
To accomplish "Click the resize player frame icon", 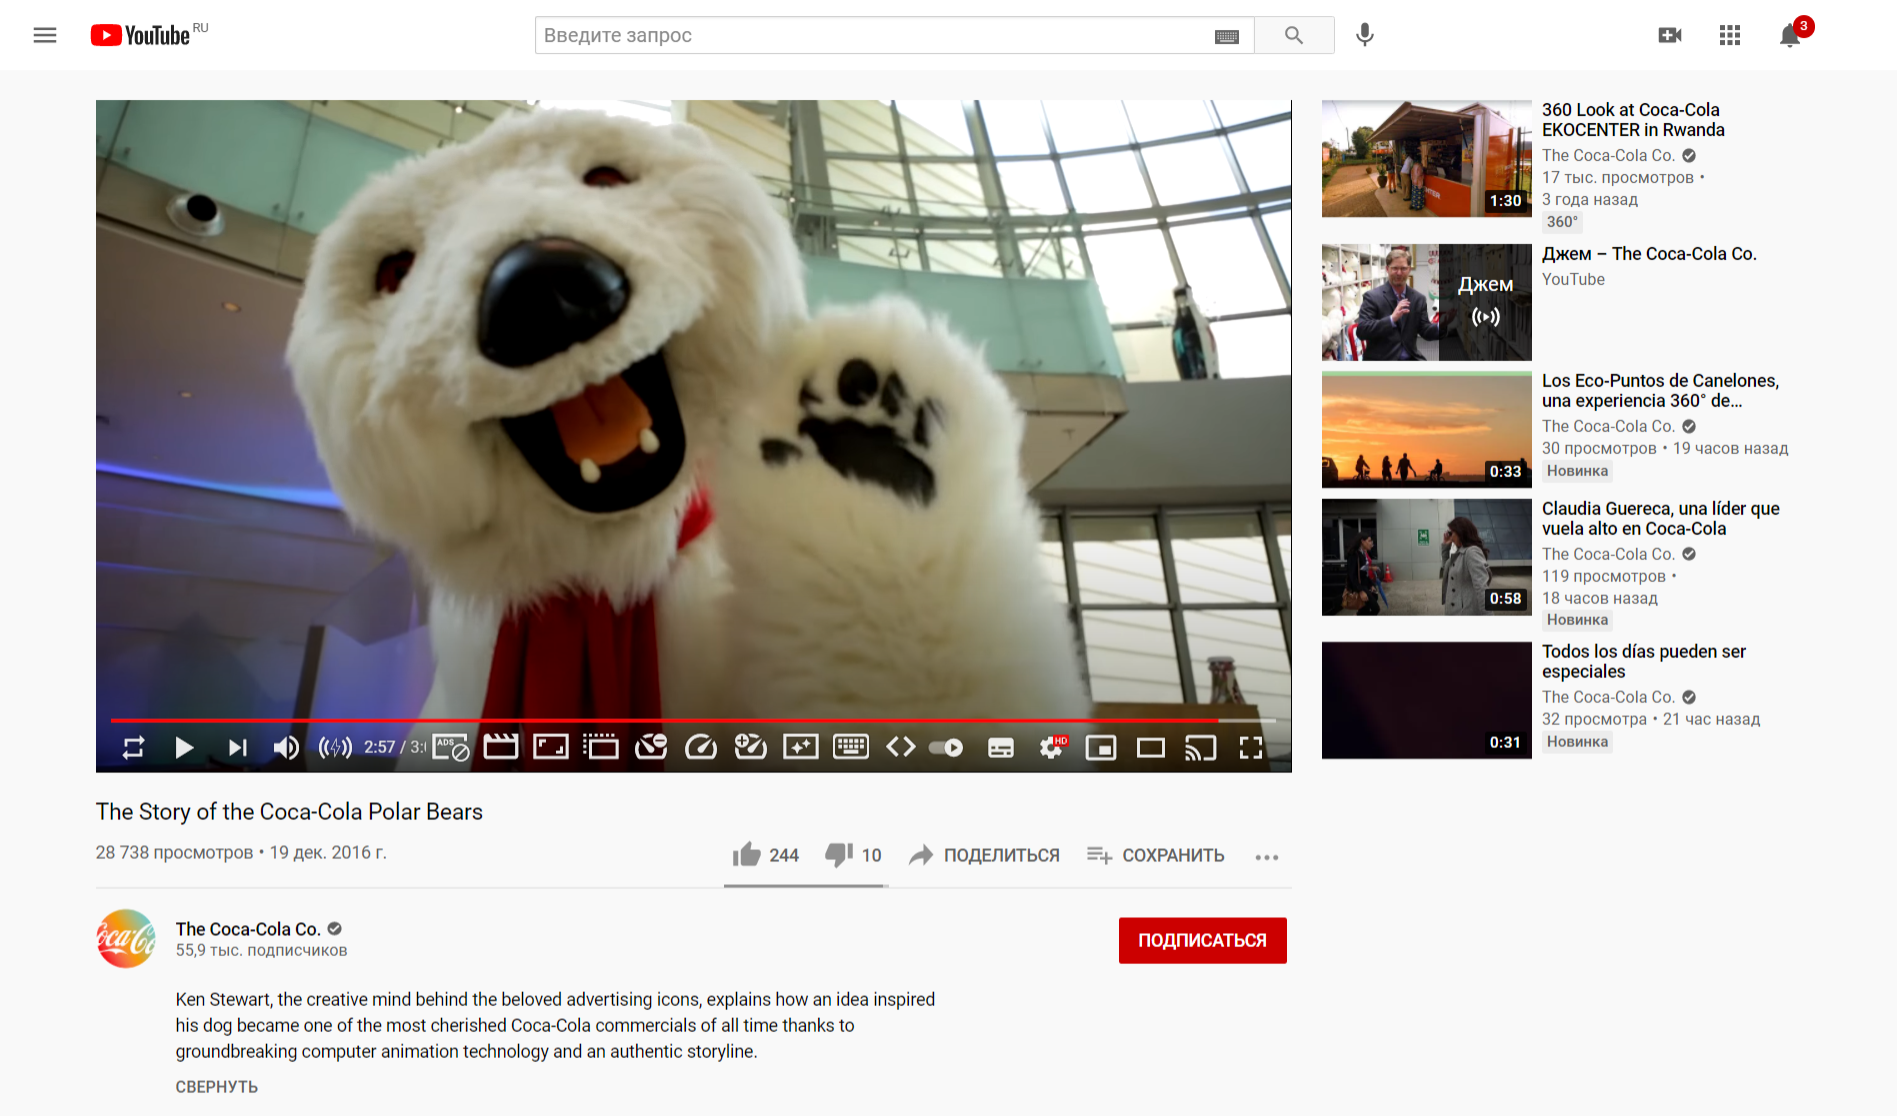I will click(x=551, y=747).
